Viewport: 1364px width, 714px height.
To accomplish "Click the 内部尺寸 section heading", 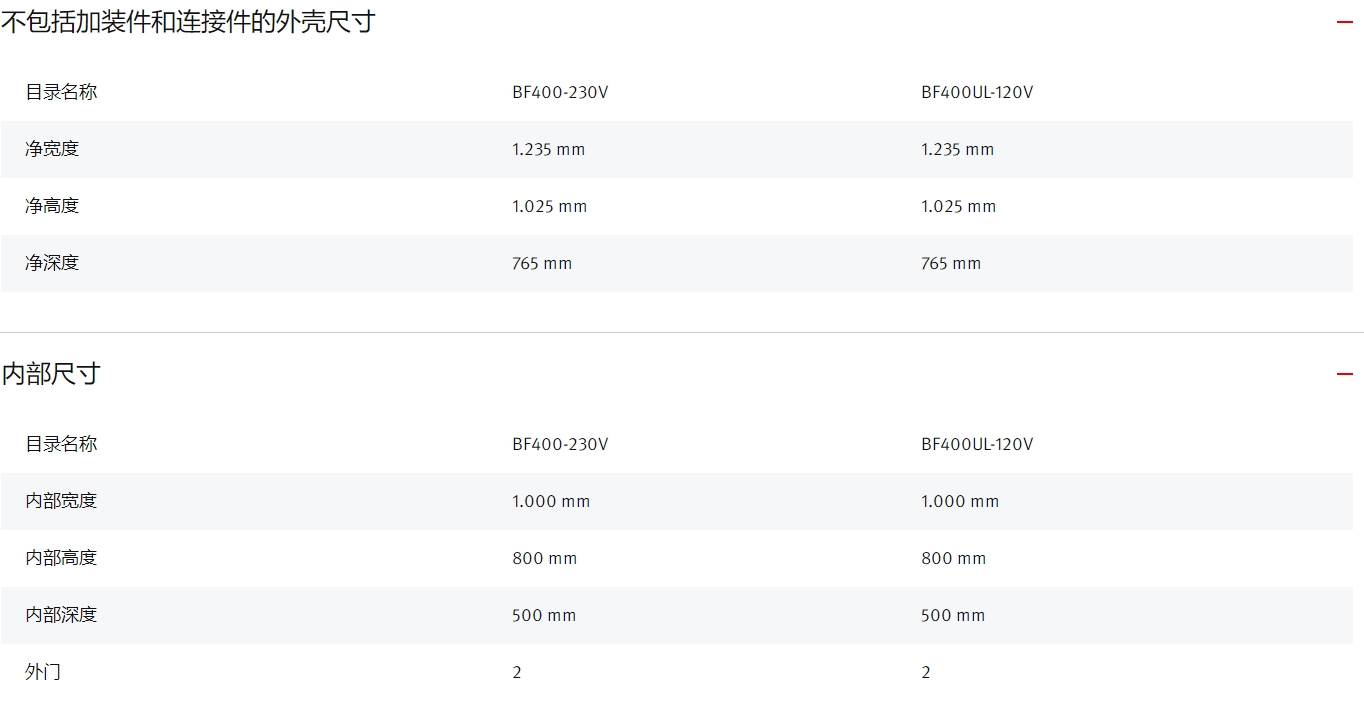I will (x=51, y=374).
